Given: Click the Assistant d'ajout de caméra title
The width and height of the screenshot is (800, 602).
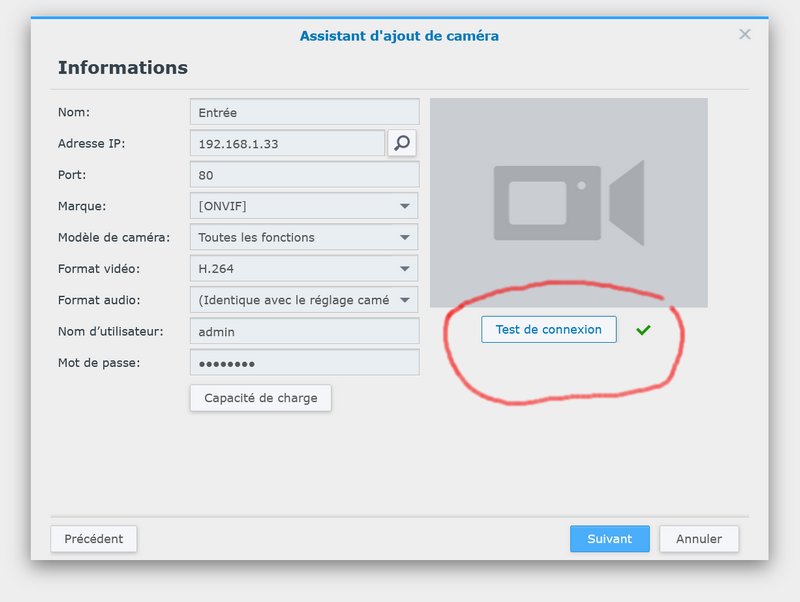Looking at the screenshot, I should pyautogui.click(x=399, y=36).
